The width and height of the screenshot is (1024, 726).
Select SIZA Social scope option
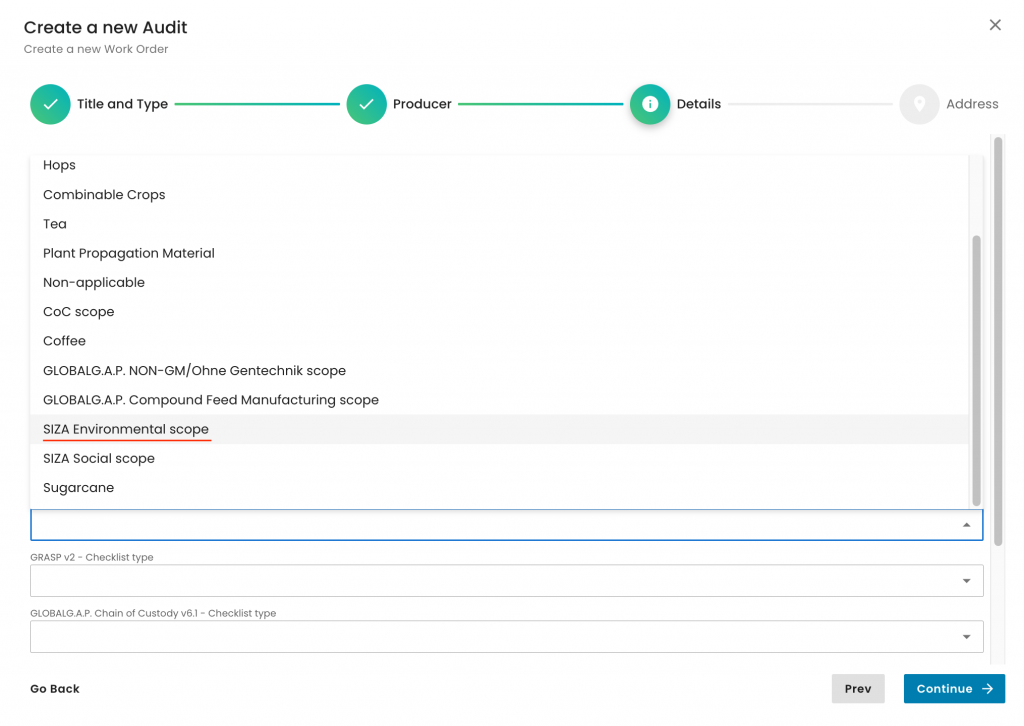pos(99,458)
